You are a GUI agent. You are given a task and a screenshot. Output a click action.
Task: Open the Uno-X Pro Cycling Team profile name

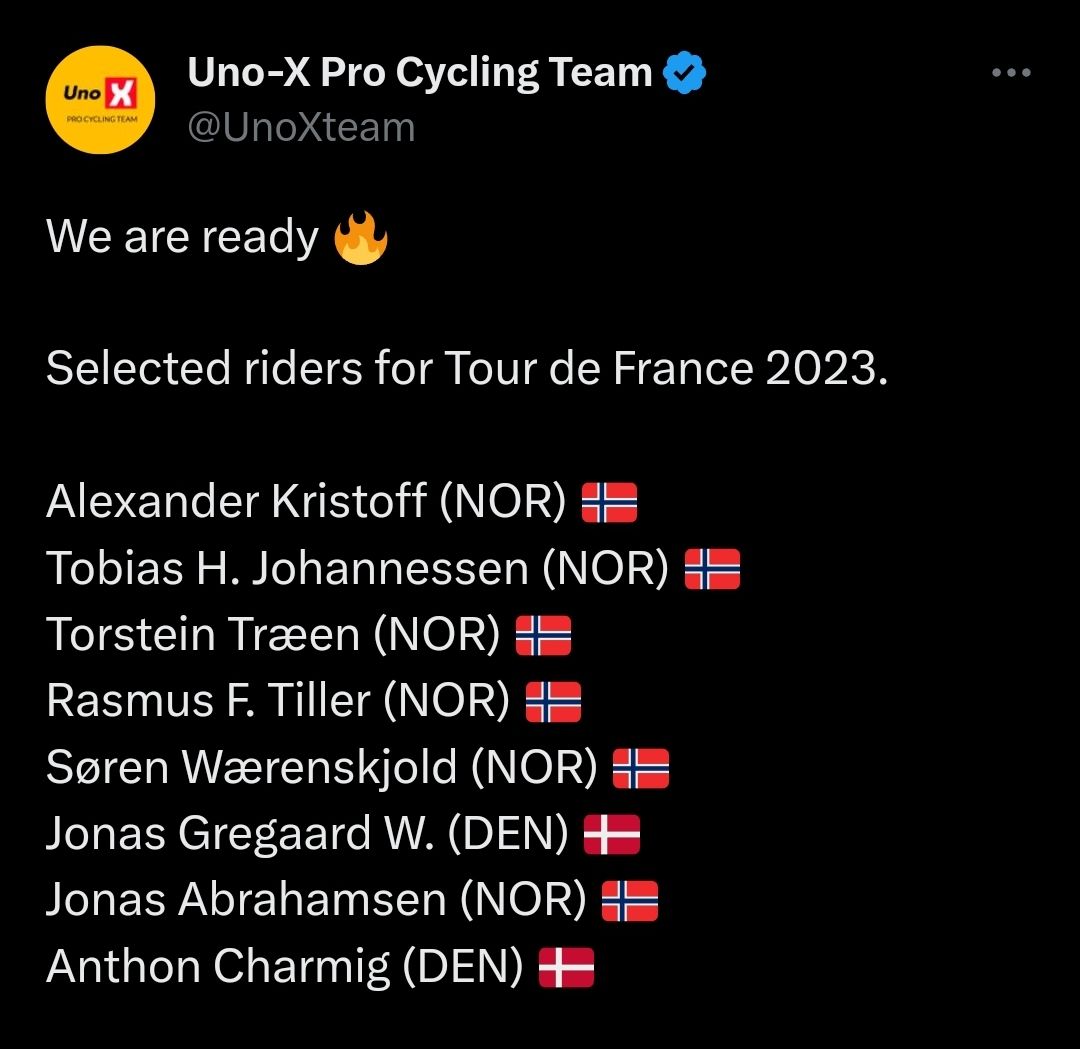pos(420,73)
